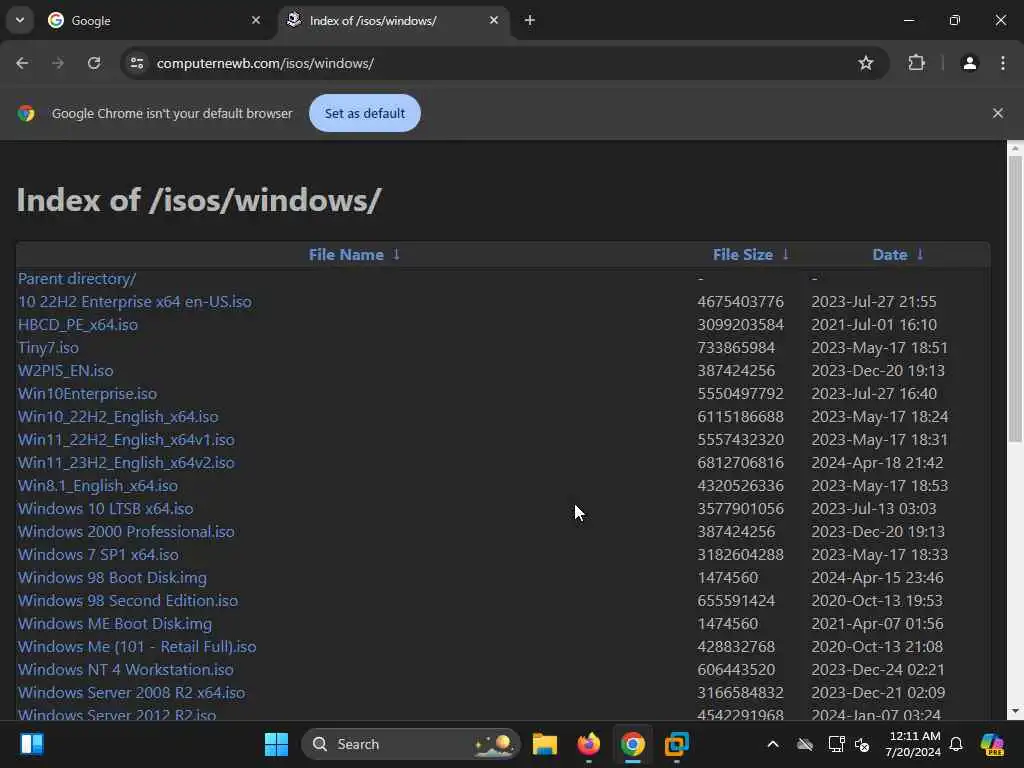
Task: Select the Index of /isos/windows/ tab
Action: pyautogui.click(x=394, y=20)
